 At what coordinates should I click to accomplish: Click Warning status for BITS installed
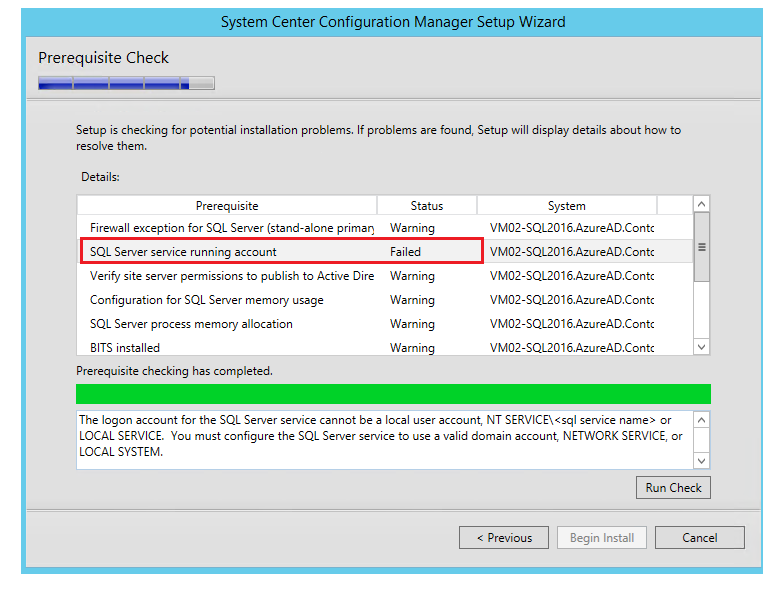tap(412, 348)
